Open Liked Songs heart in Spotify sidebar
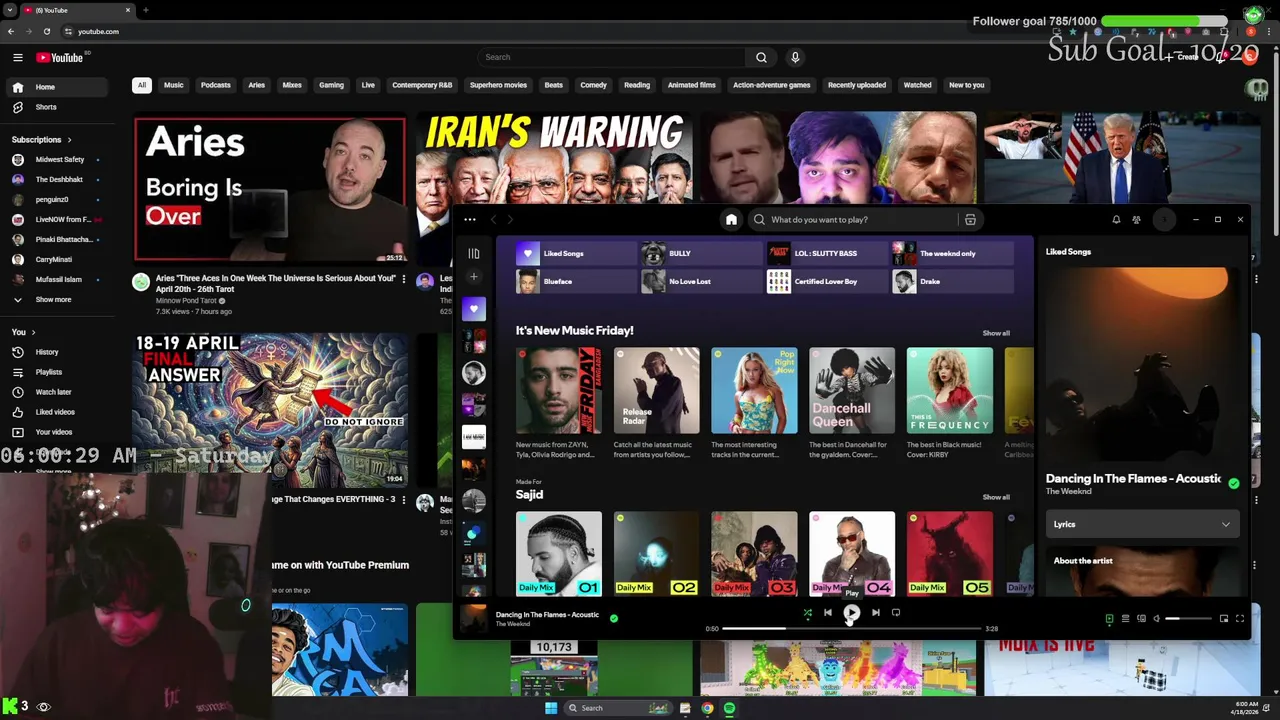The image size is (1280, 720). click(x=474, y=309)
